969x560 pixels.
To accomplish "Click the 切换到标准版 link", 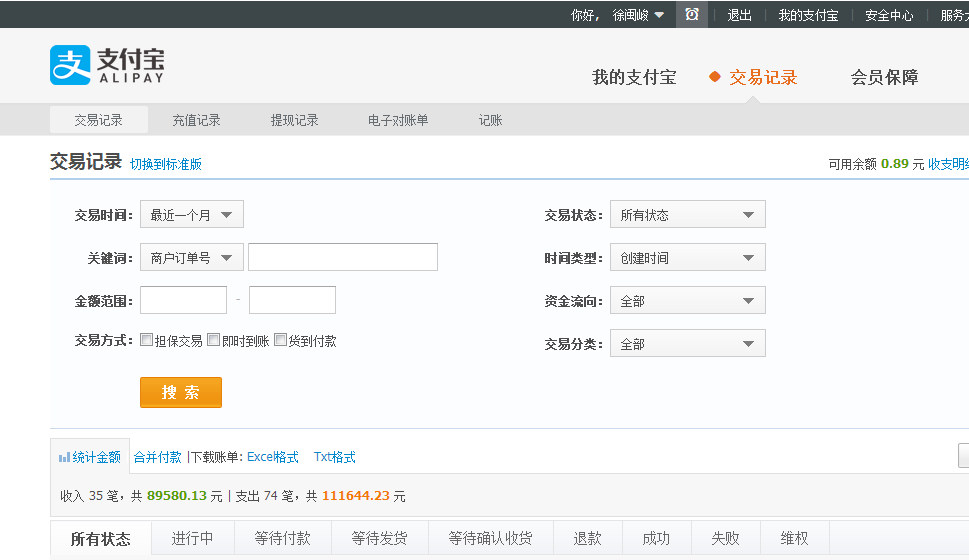I will point(166,164).
